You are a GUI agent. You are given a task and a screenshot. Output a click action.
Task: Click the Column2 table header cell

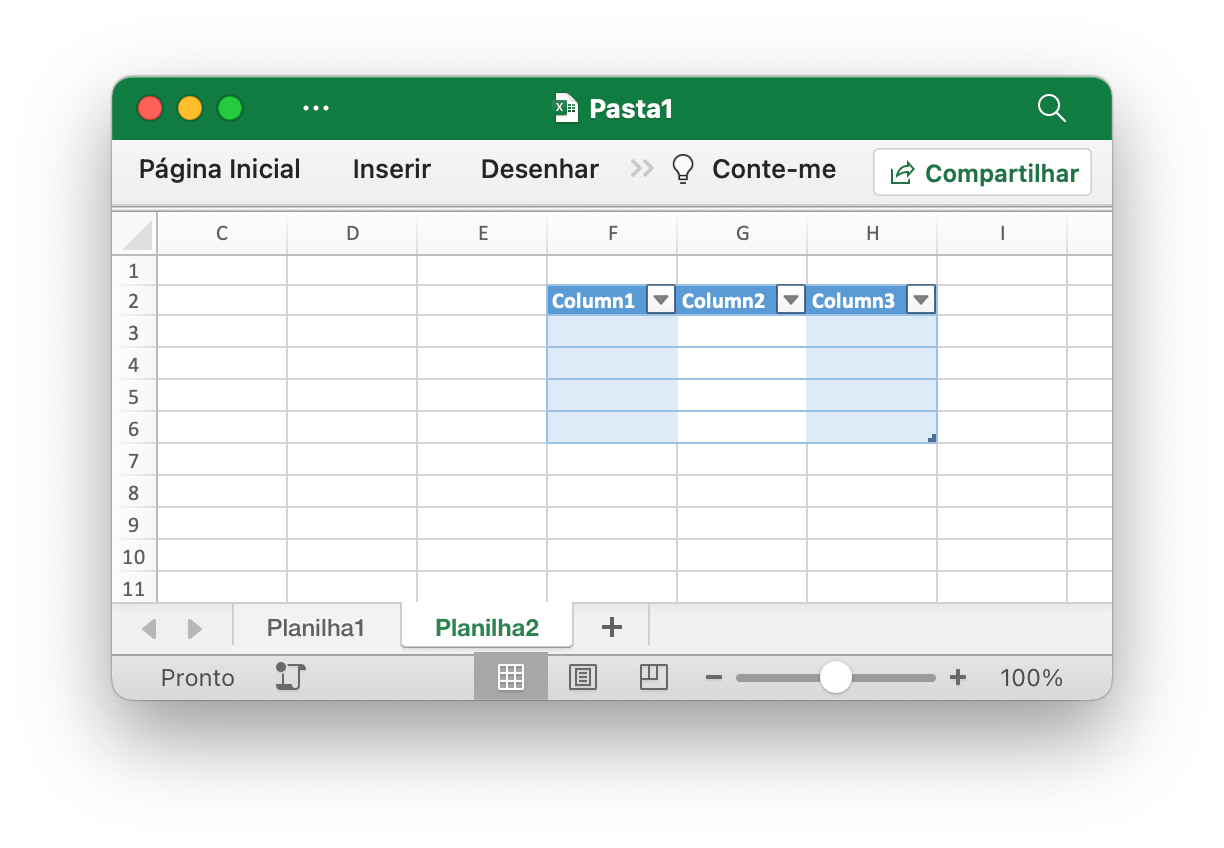tap(742, 300)
